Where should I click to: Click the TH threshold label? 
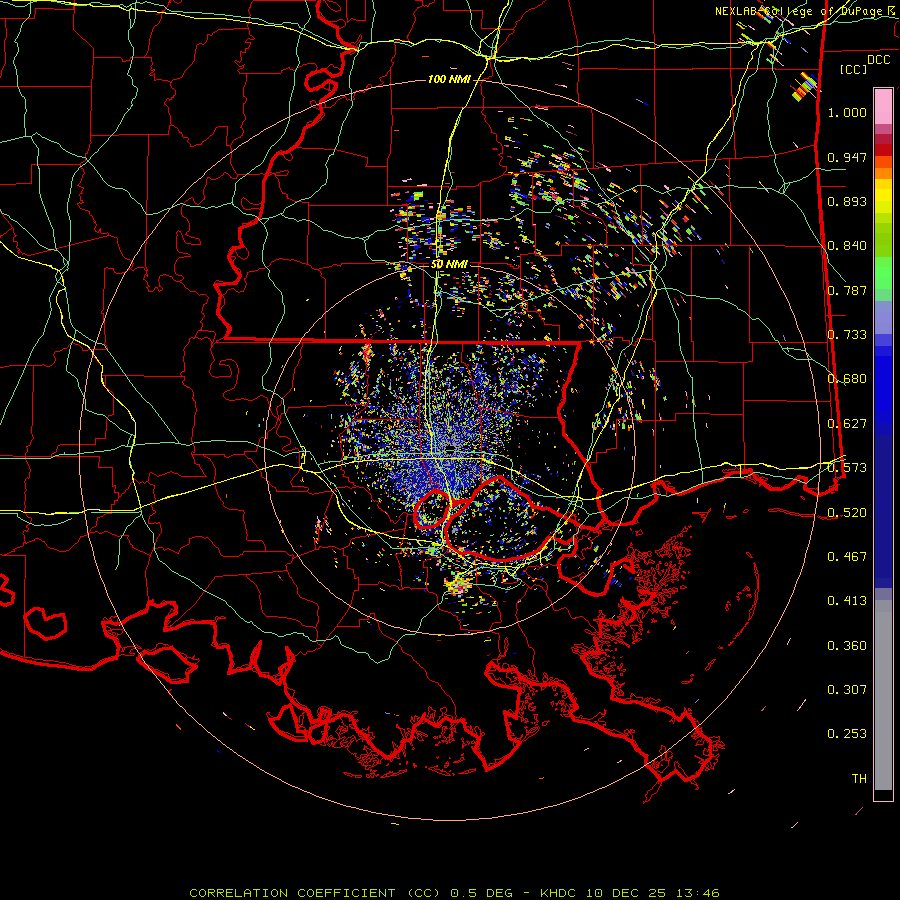(x=859, y=779)
